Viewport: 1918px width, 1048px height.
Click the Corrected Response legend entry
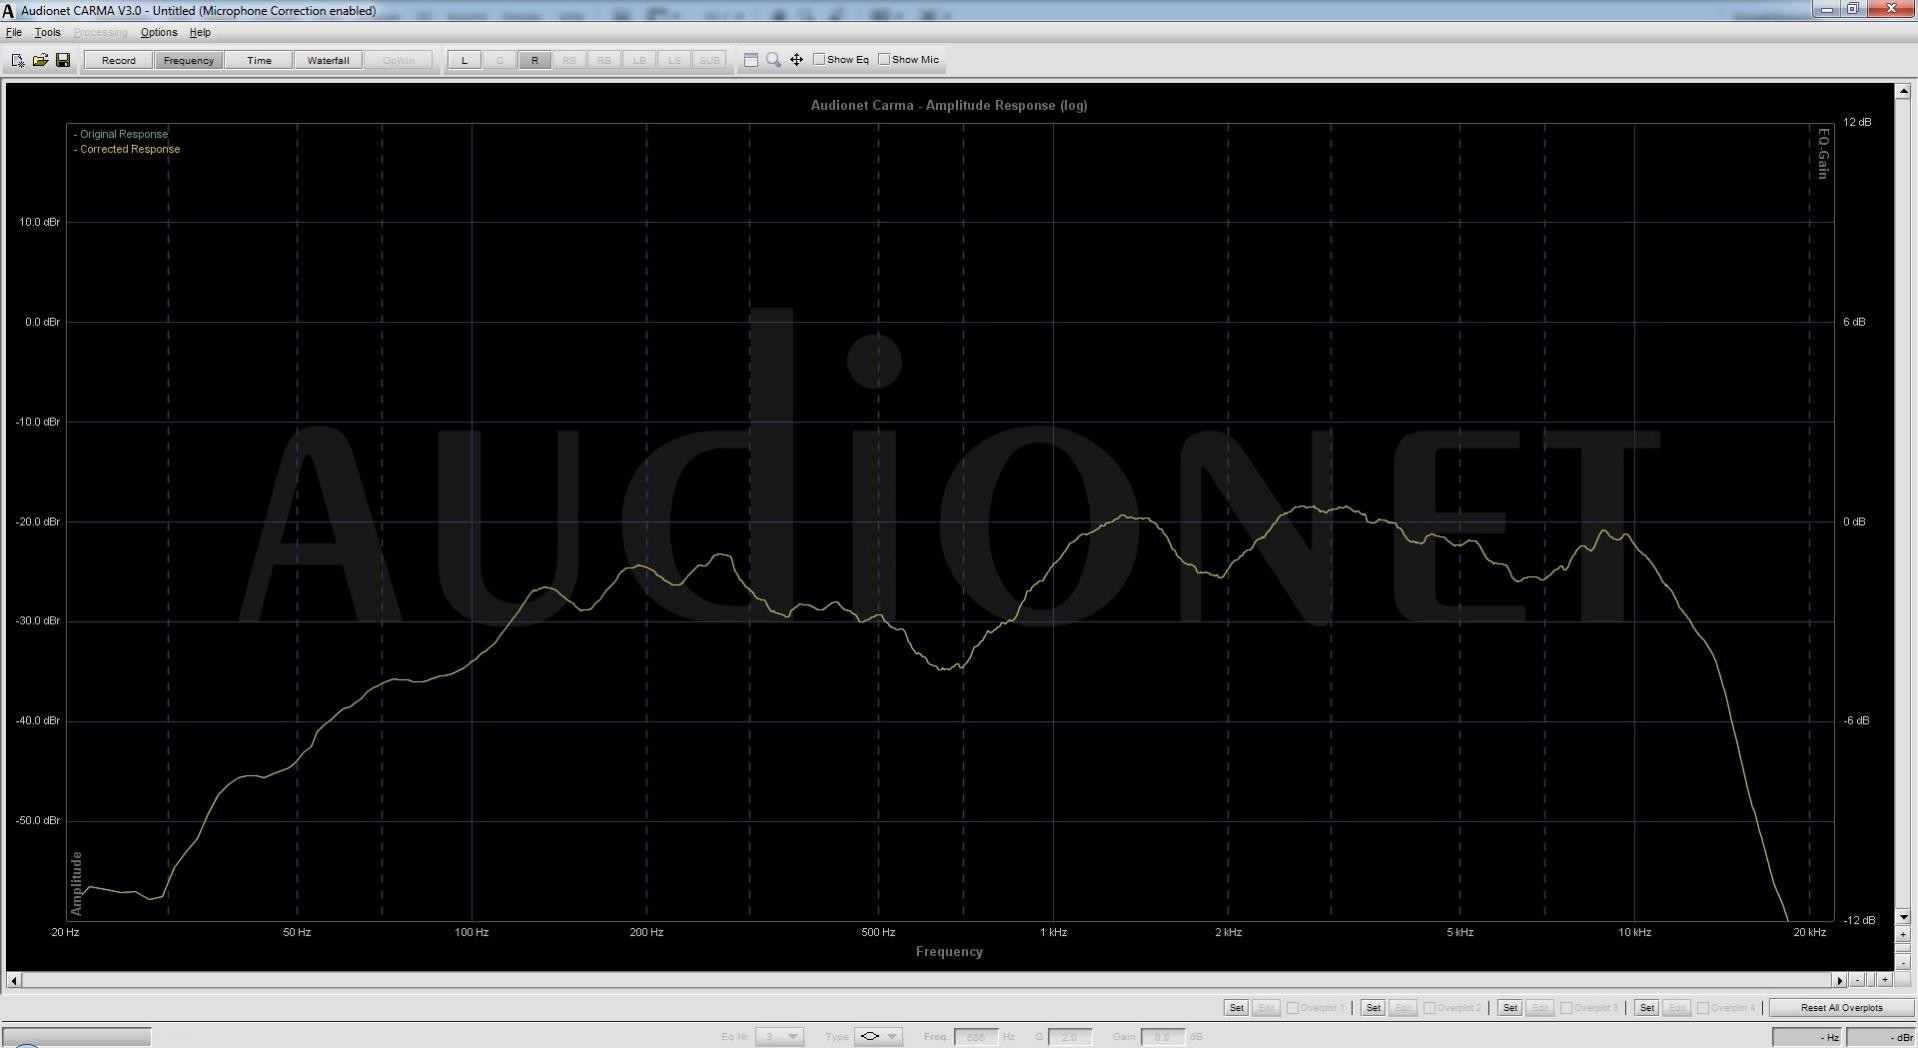coord(127,149)
